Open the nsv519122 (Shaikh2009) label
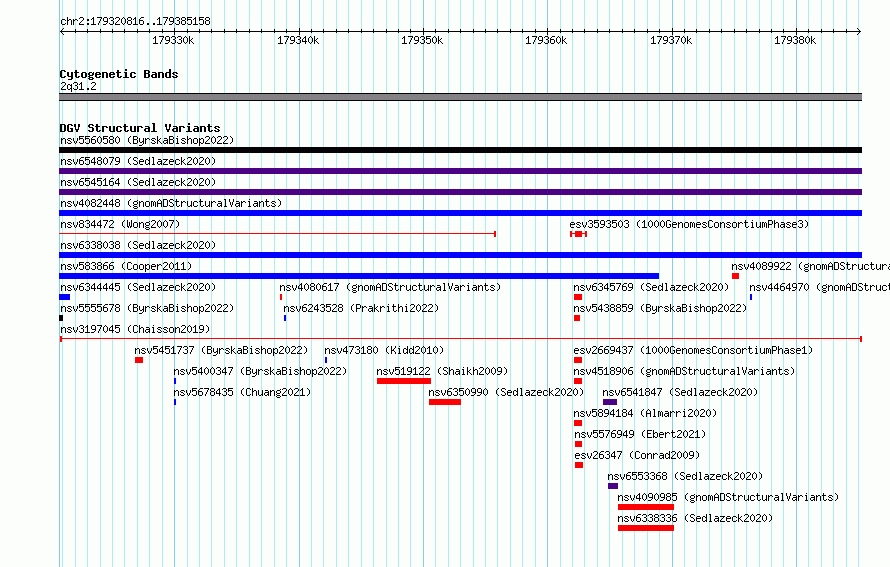This screenshot has width=890, height=567. (x=442, y=371)
